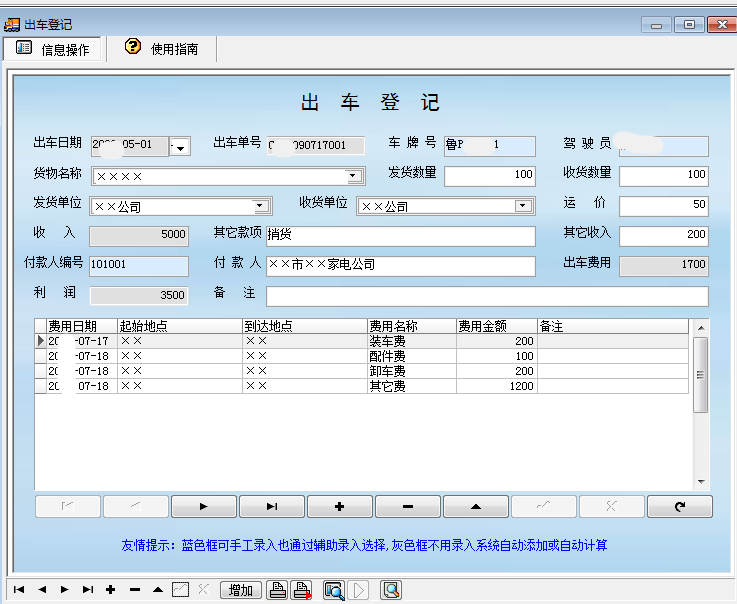
Task: Click grid cancel X greyed button
Action: pos(612,506)
